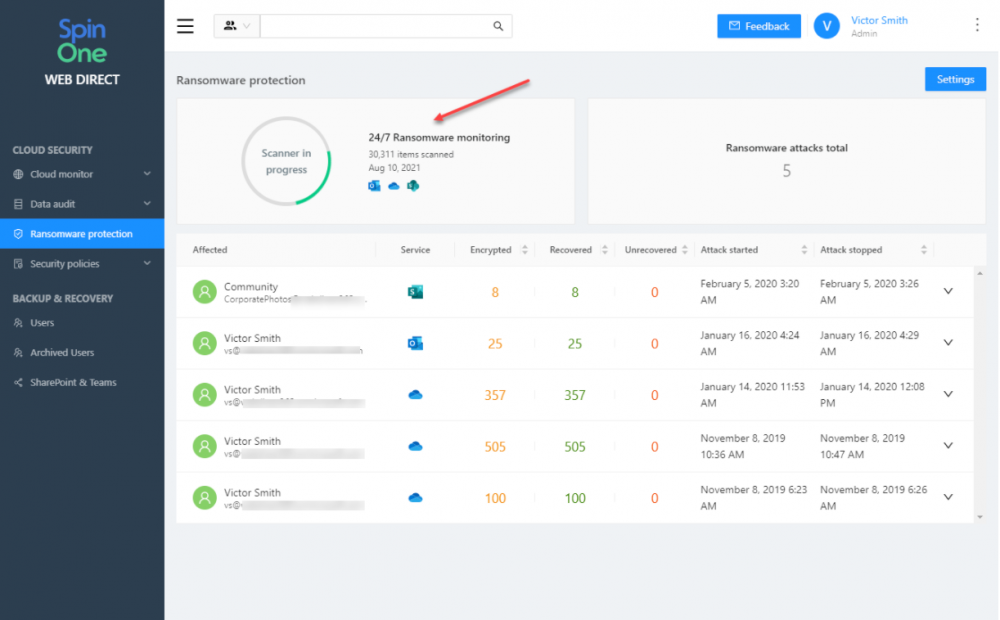Click into the top search field

pyautogui.click(x=376, y=26)
